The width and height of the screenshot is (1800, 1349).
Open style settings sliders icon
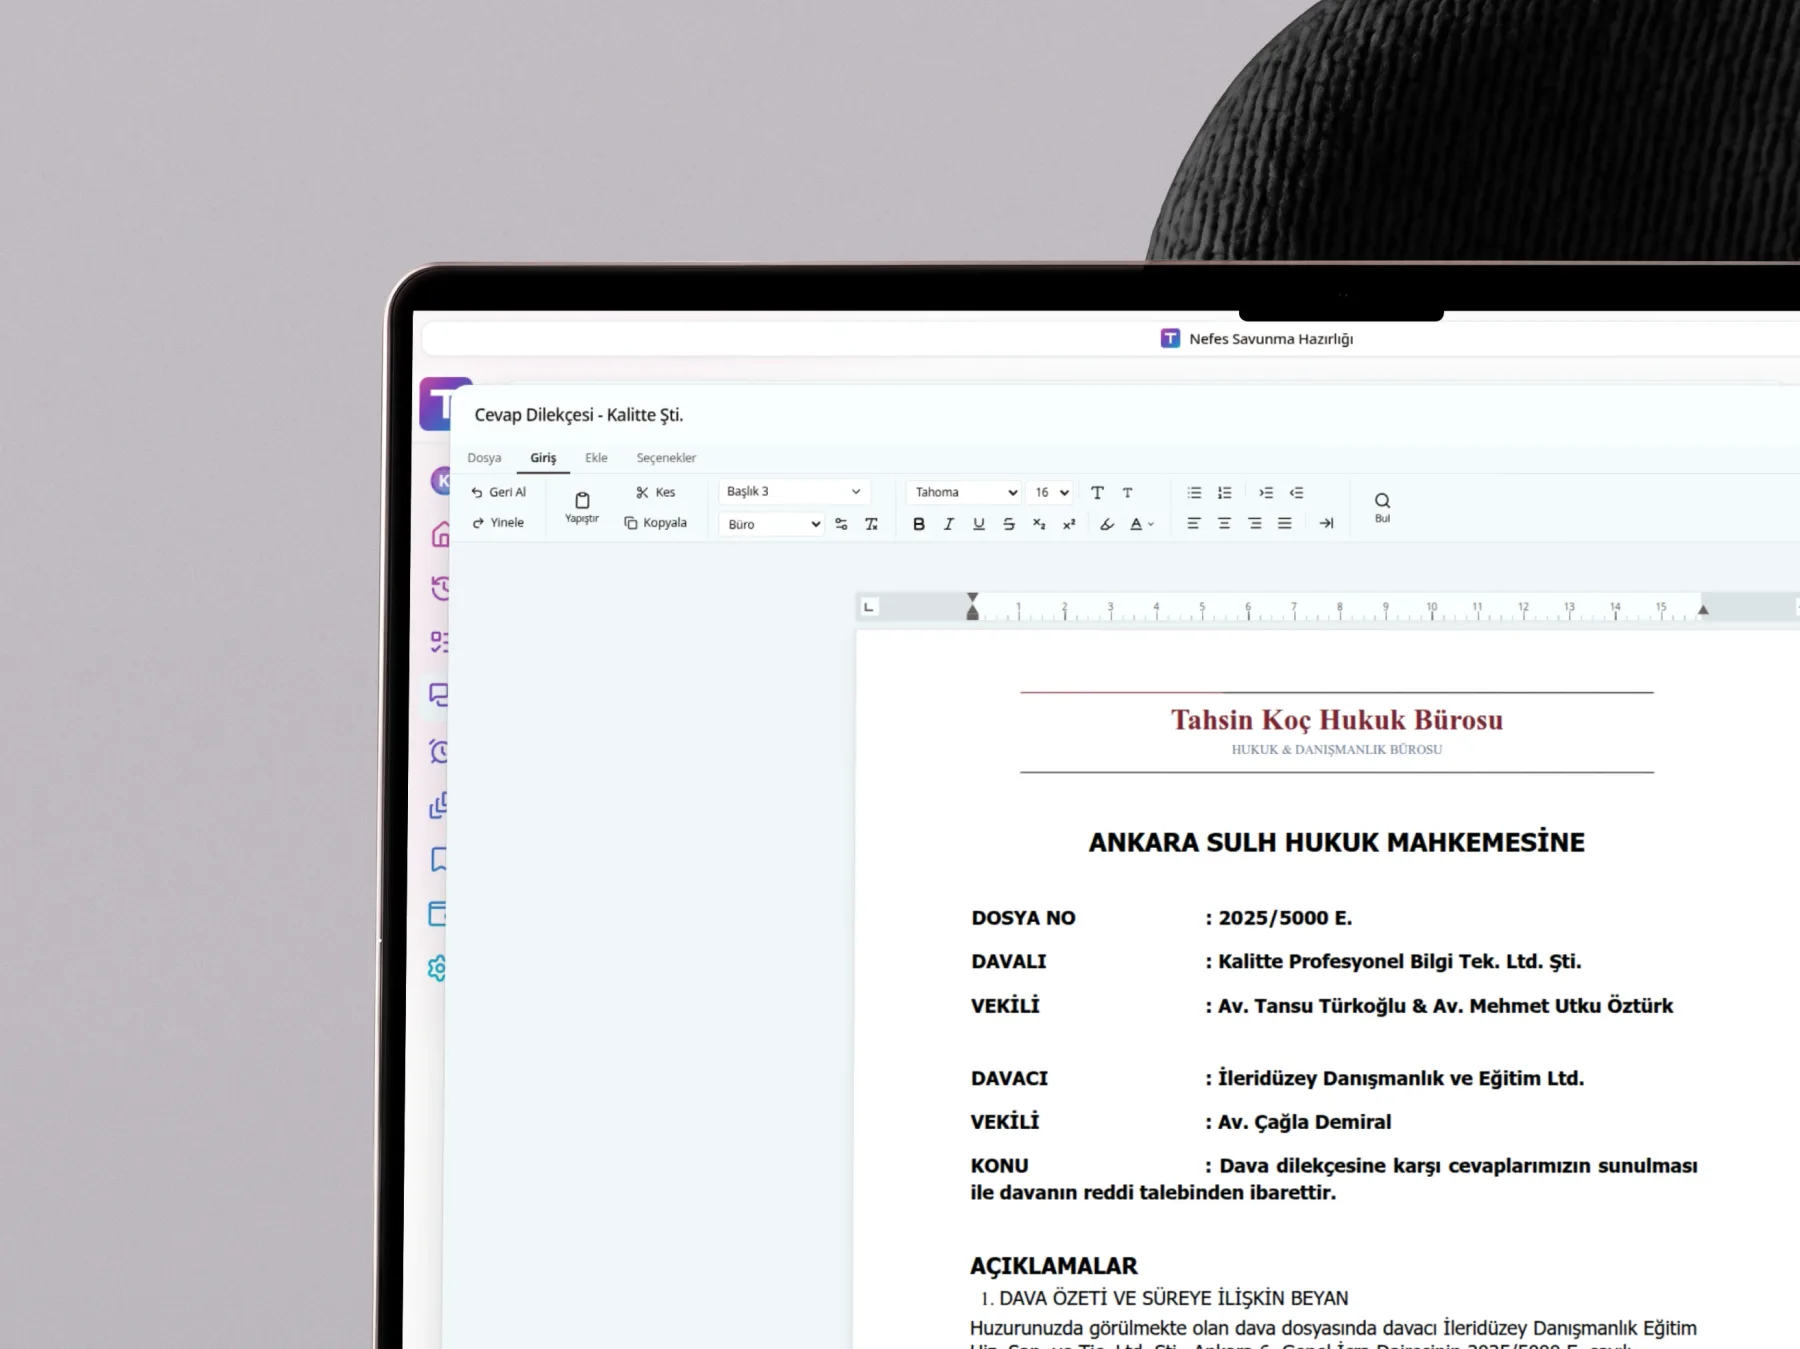pyautogui.click(x=841, y=524)
